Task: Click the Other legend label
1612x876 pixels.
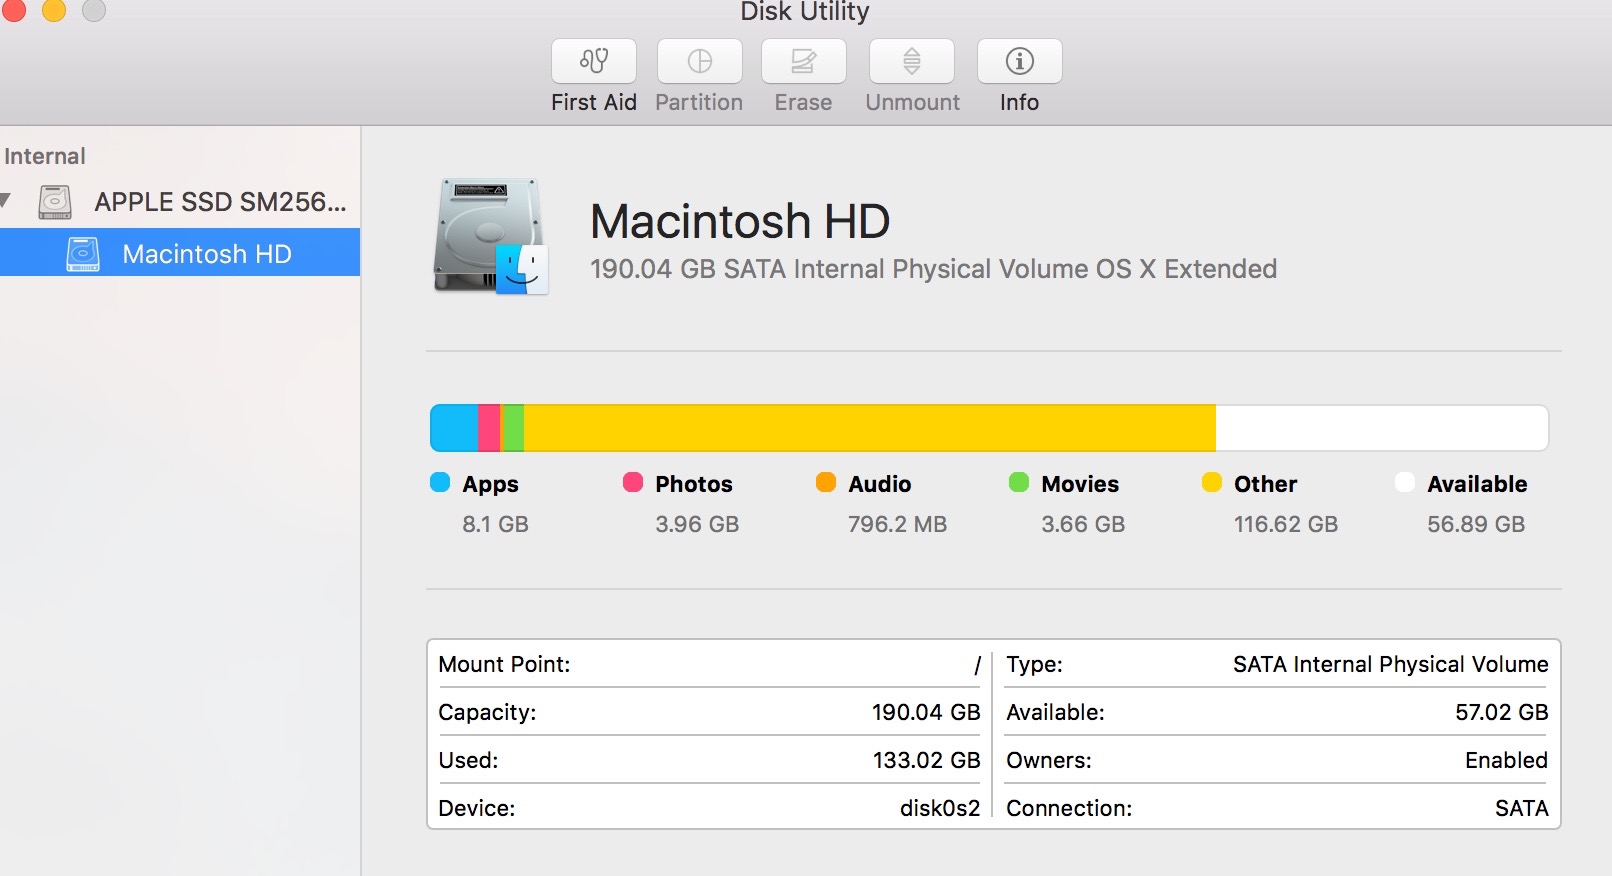Action: tap(1265, 484)
